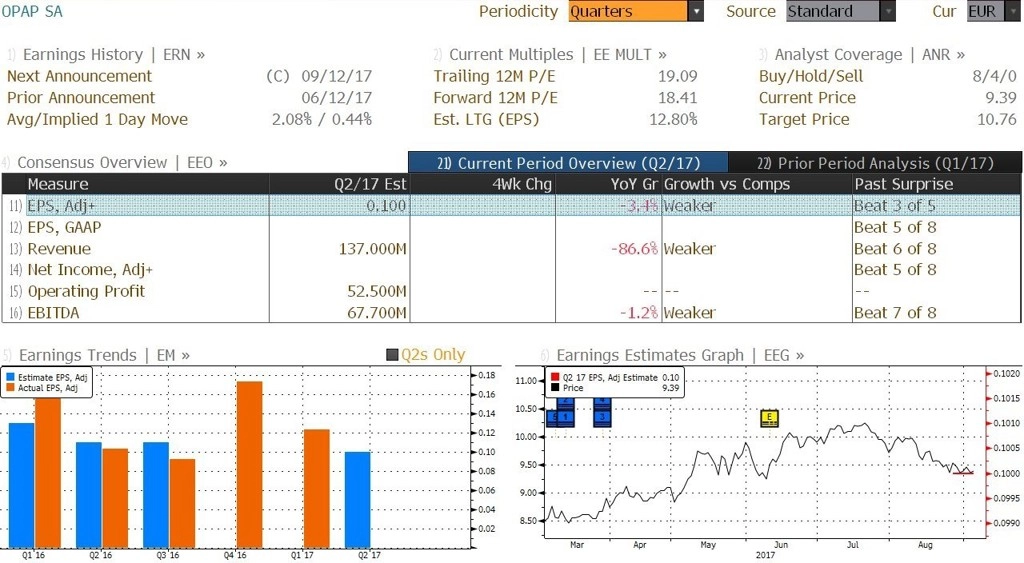Select the EPS, GAAP row
Viewport: 1024px width, 563px height.
511,227
